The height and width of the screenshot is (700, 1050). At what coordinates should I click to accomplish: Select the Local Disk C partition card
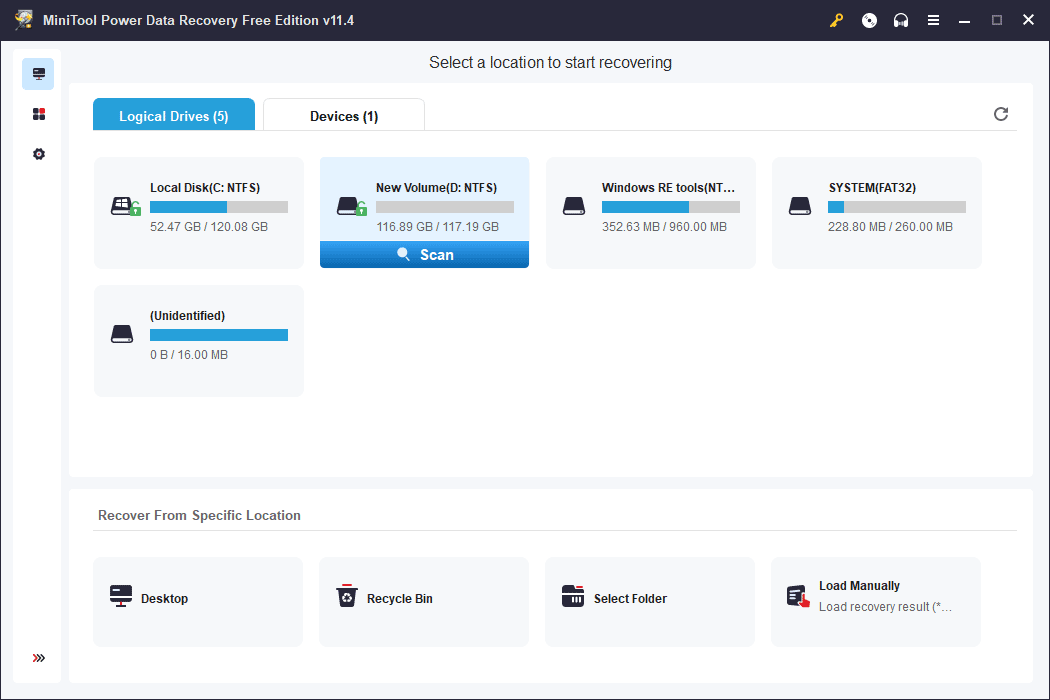click(197, 207)
